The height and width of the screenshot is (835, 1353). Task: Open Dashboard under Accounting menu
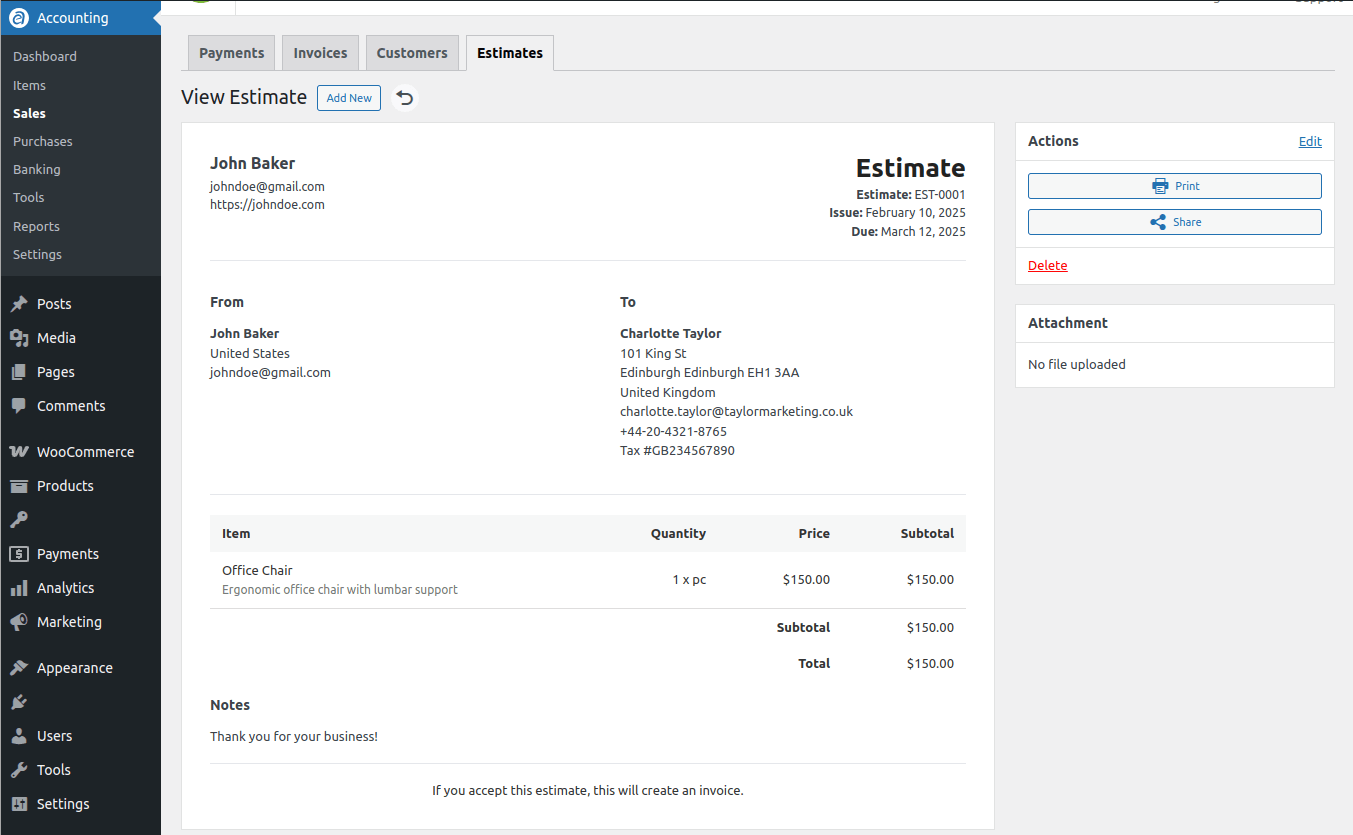(45, 57)
